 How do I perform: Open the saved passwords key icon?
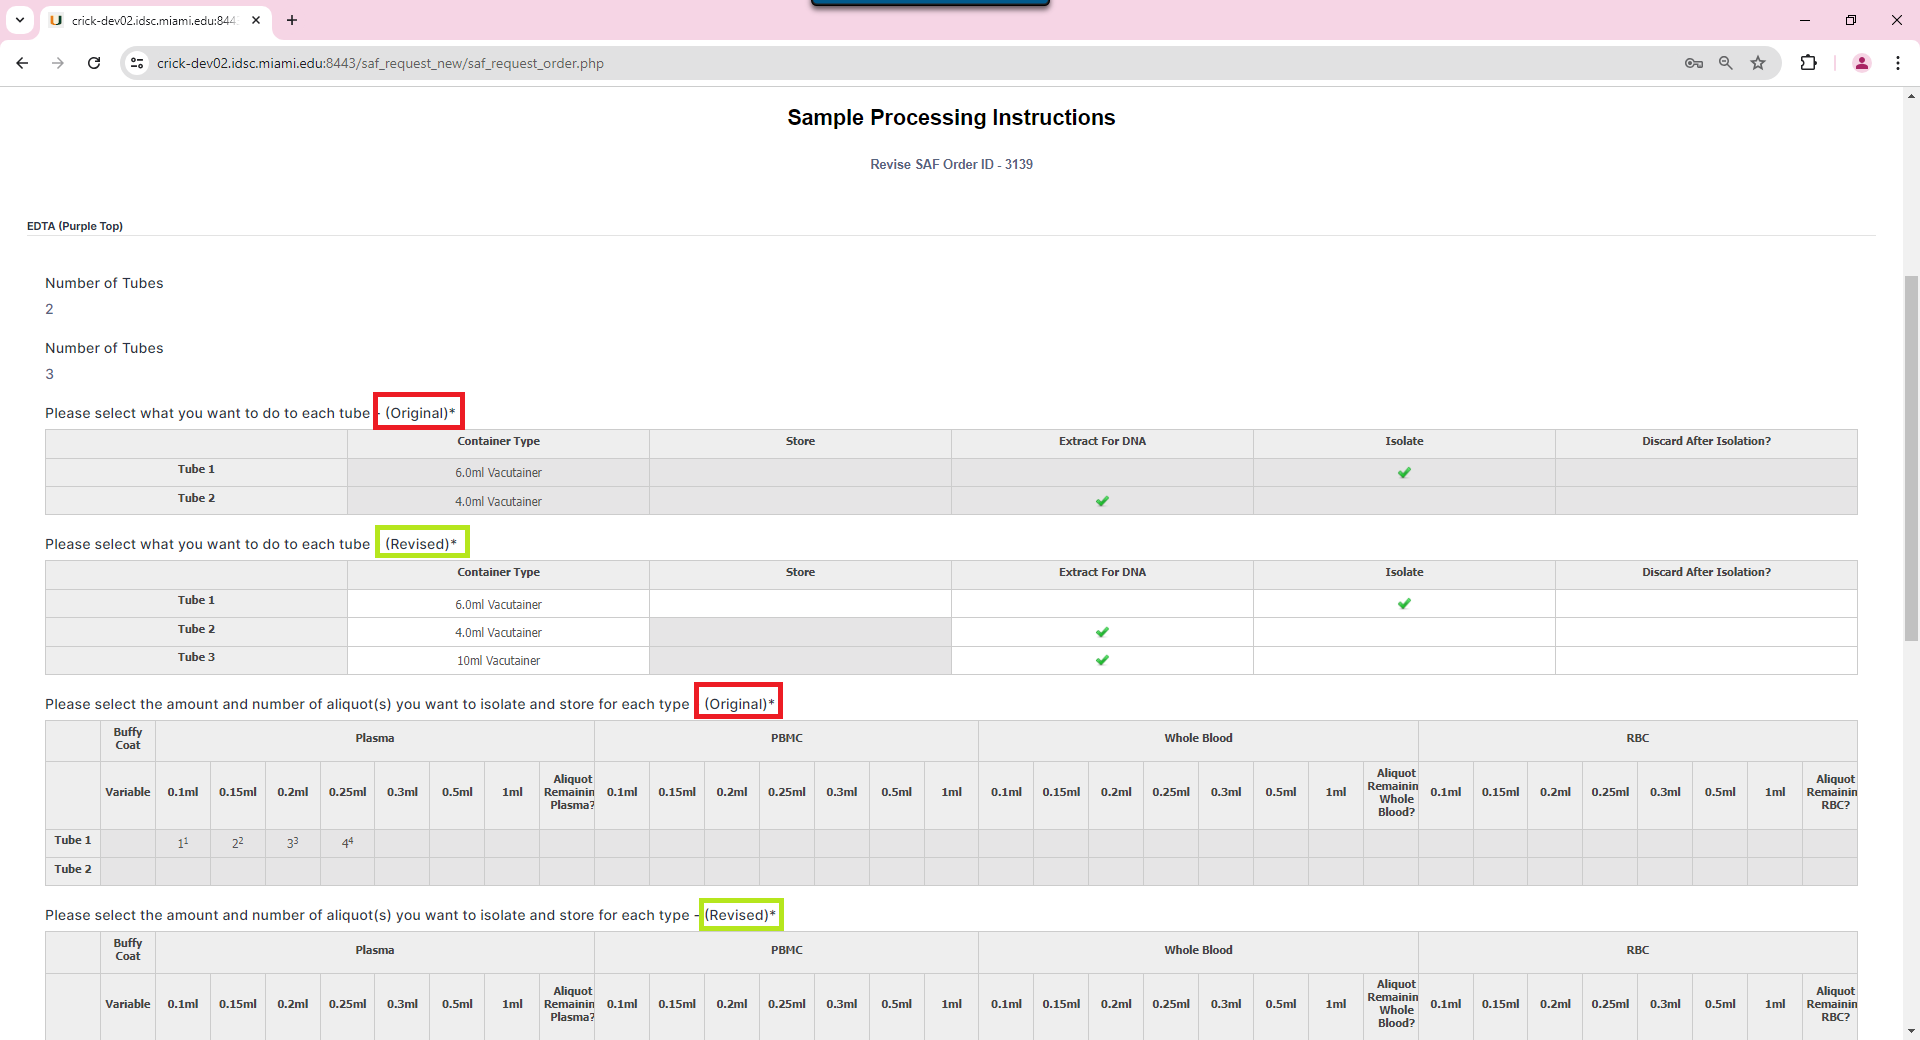(1693, 63)
